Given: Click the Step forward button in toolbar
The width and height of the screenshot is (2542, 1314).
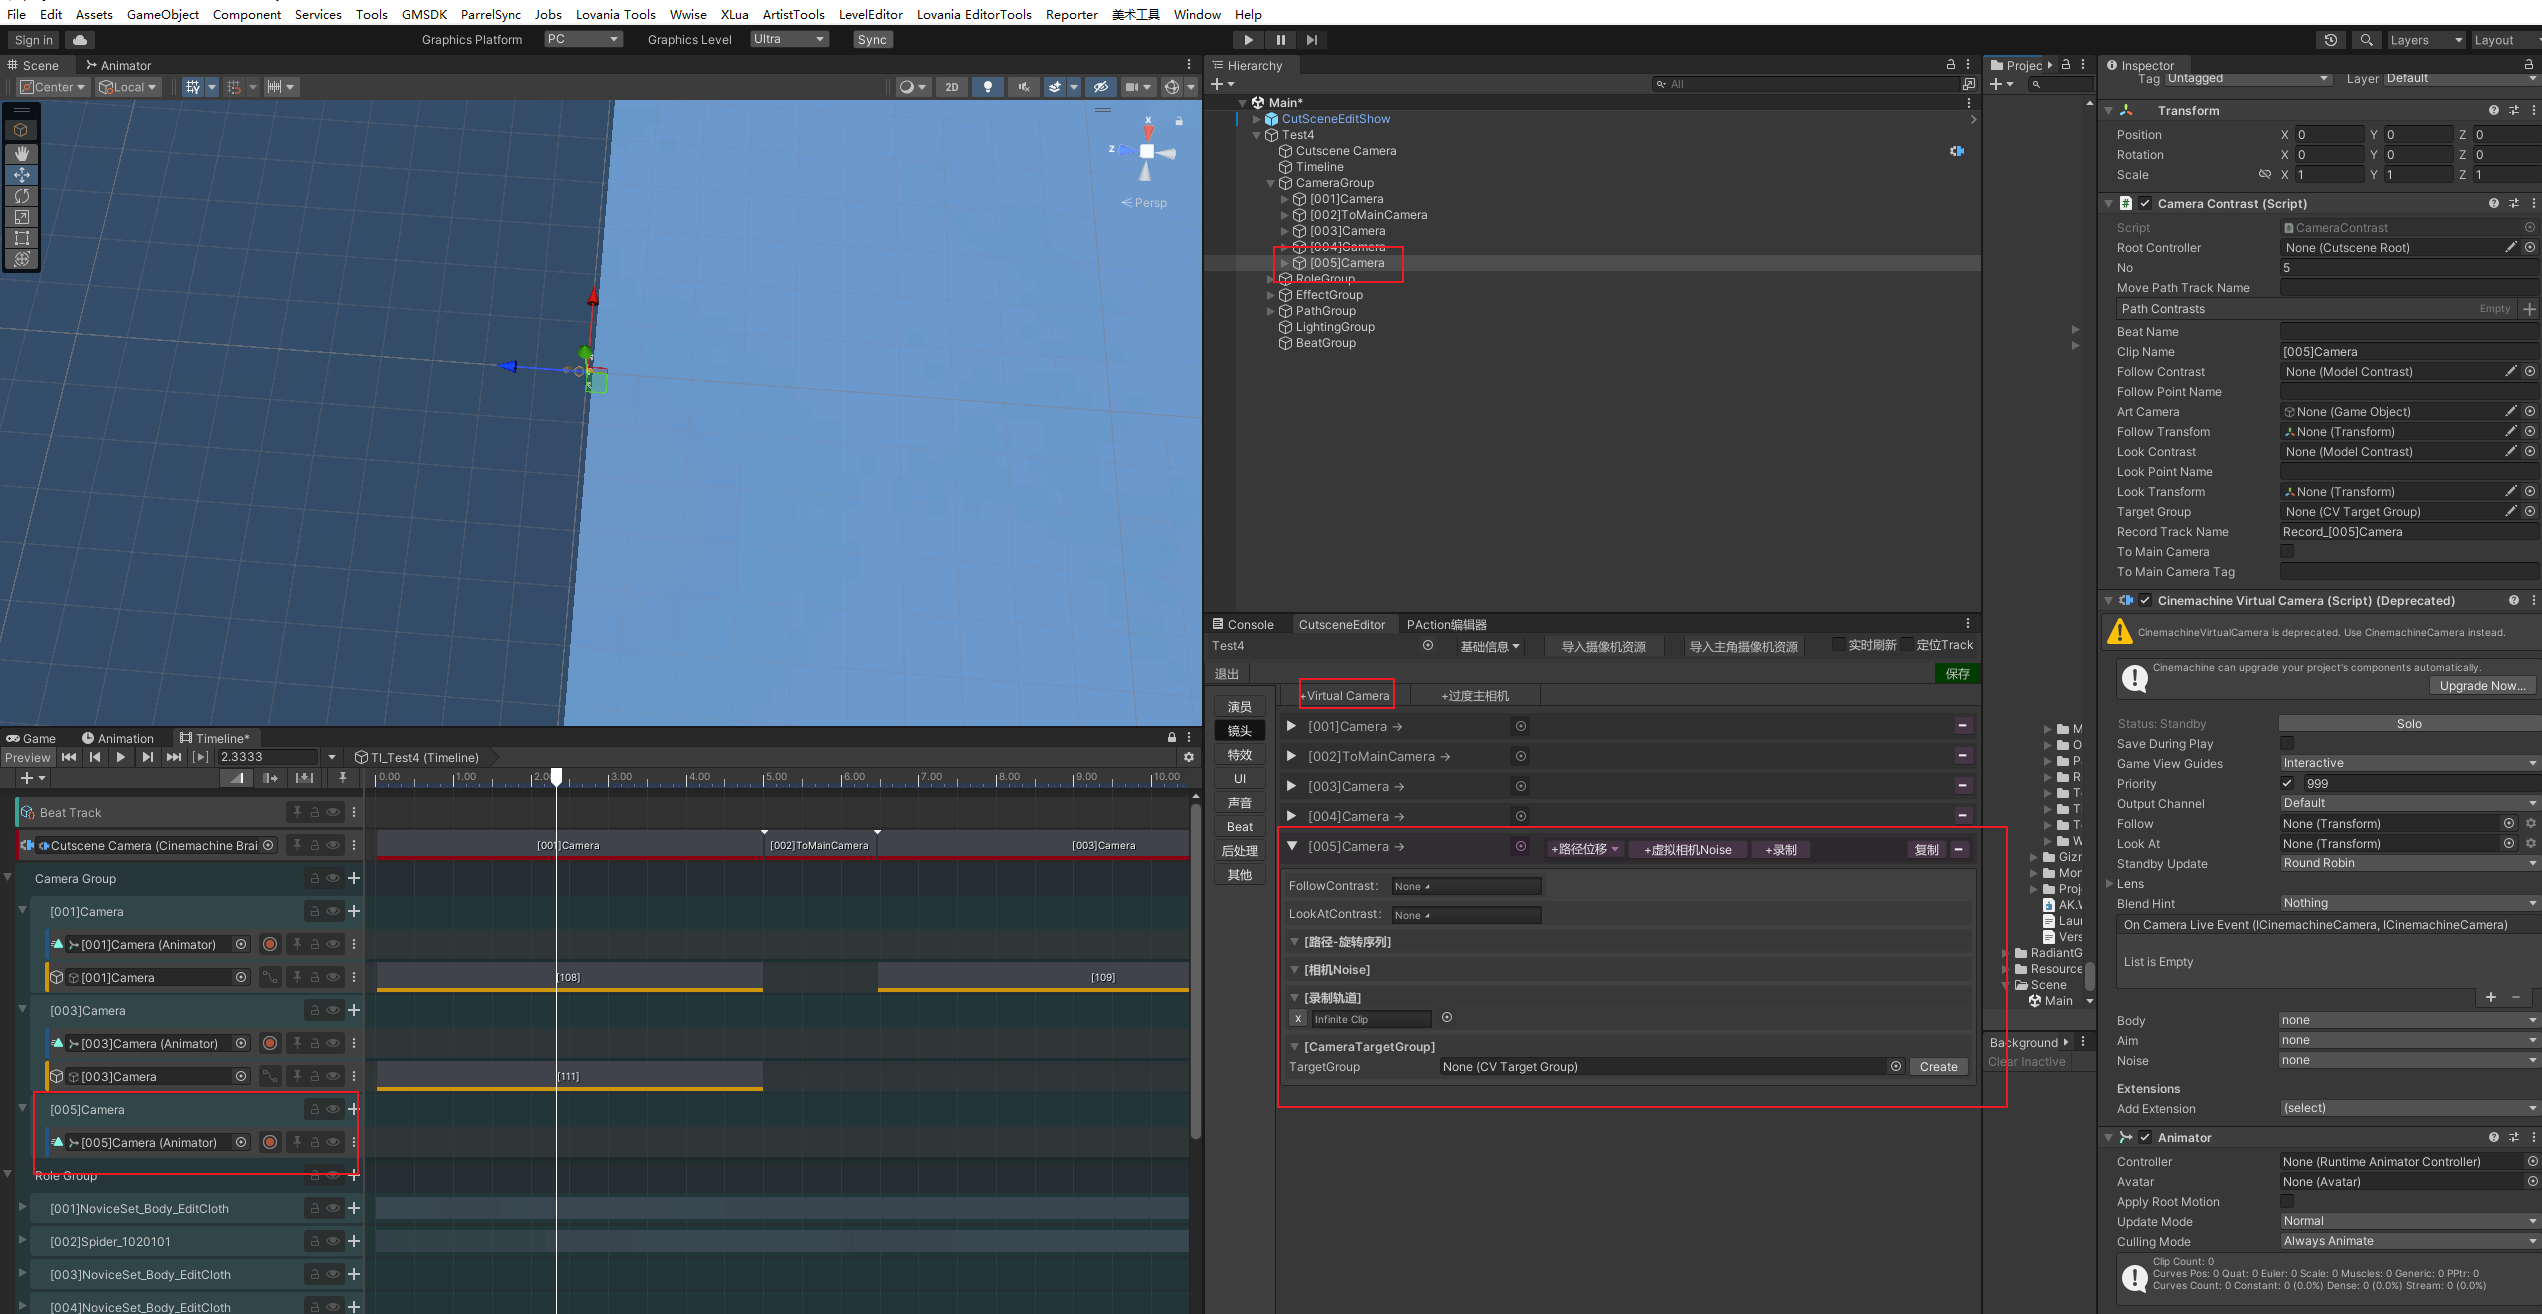Looking at the screenshot, I should click(1312, 40).
